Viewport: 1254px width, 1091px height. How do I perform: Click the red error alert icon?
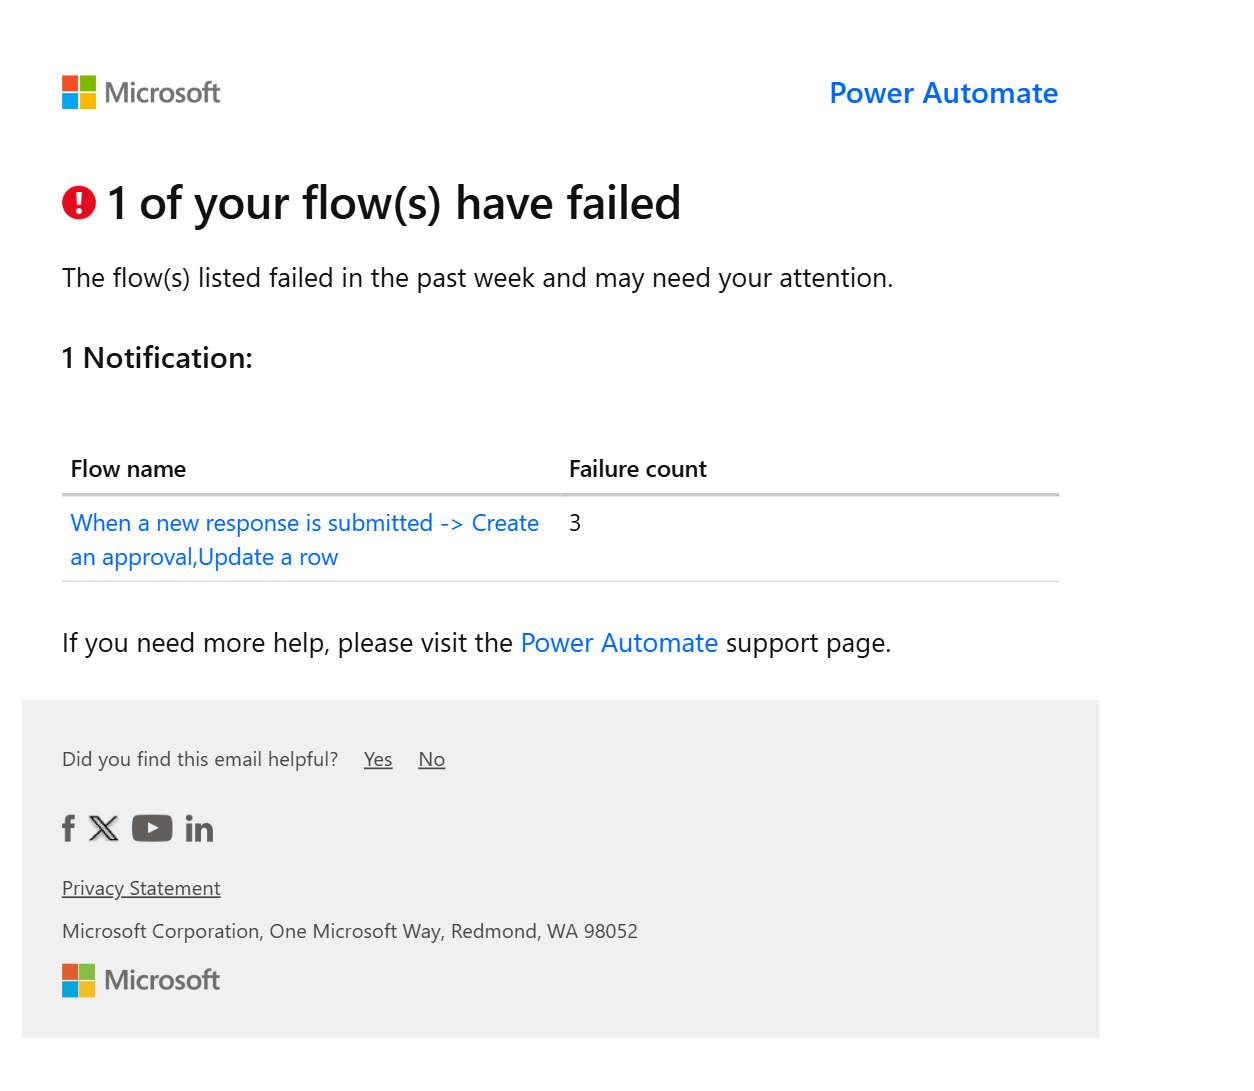[x=79, y=203]
